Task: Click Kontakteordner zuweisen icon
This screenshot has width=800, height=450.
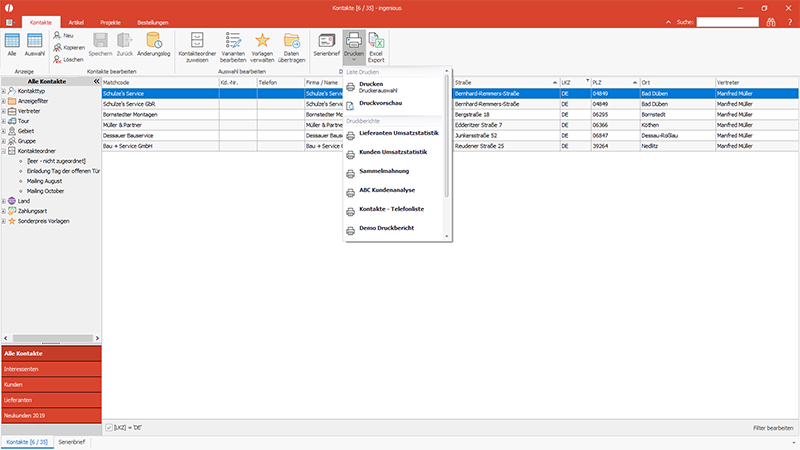Action: point(197,47)
